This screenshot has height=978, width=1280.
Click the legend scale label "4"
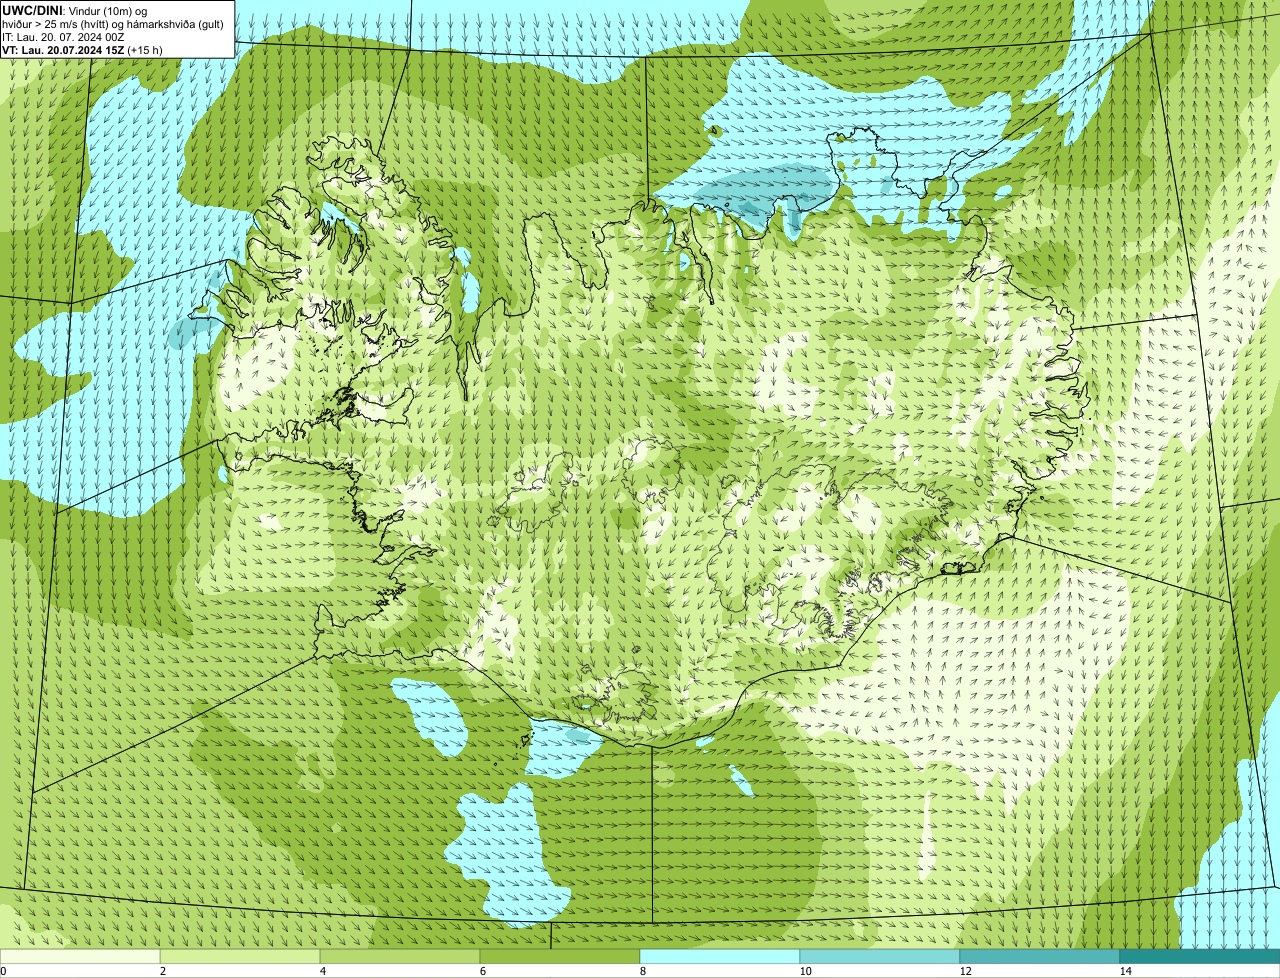(x=322, y=971)
